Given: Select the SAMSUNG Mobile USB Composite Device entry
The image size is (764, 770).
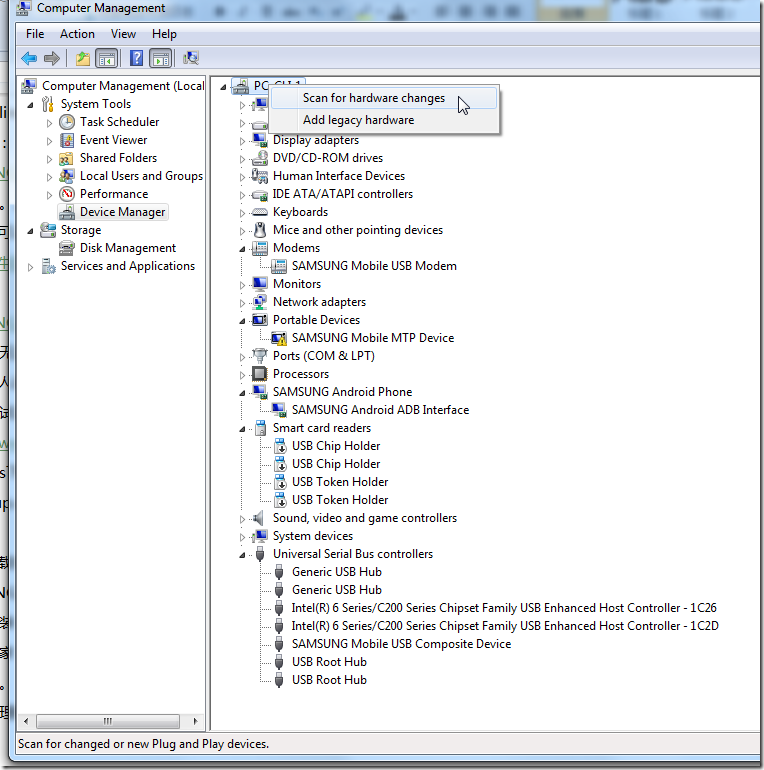Looking at the screenshot, I should point(401,644).
